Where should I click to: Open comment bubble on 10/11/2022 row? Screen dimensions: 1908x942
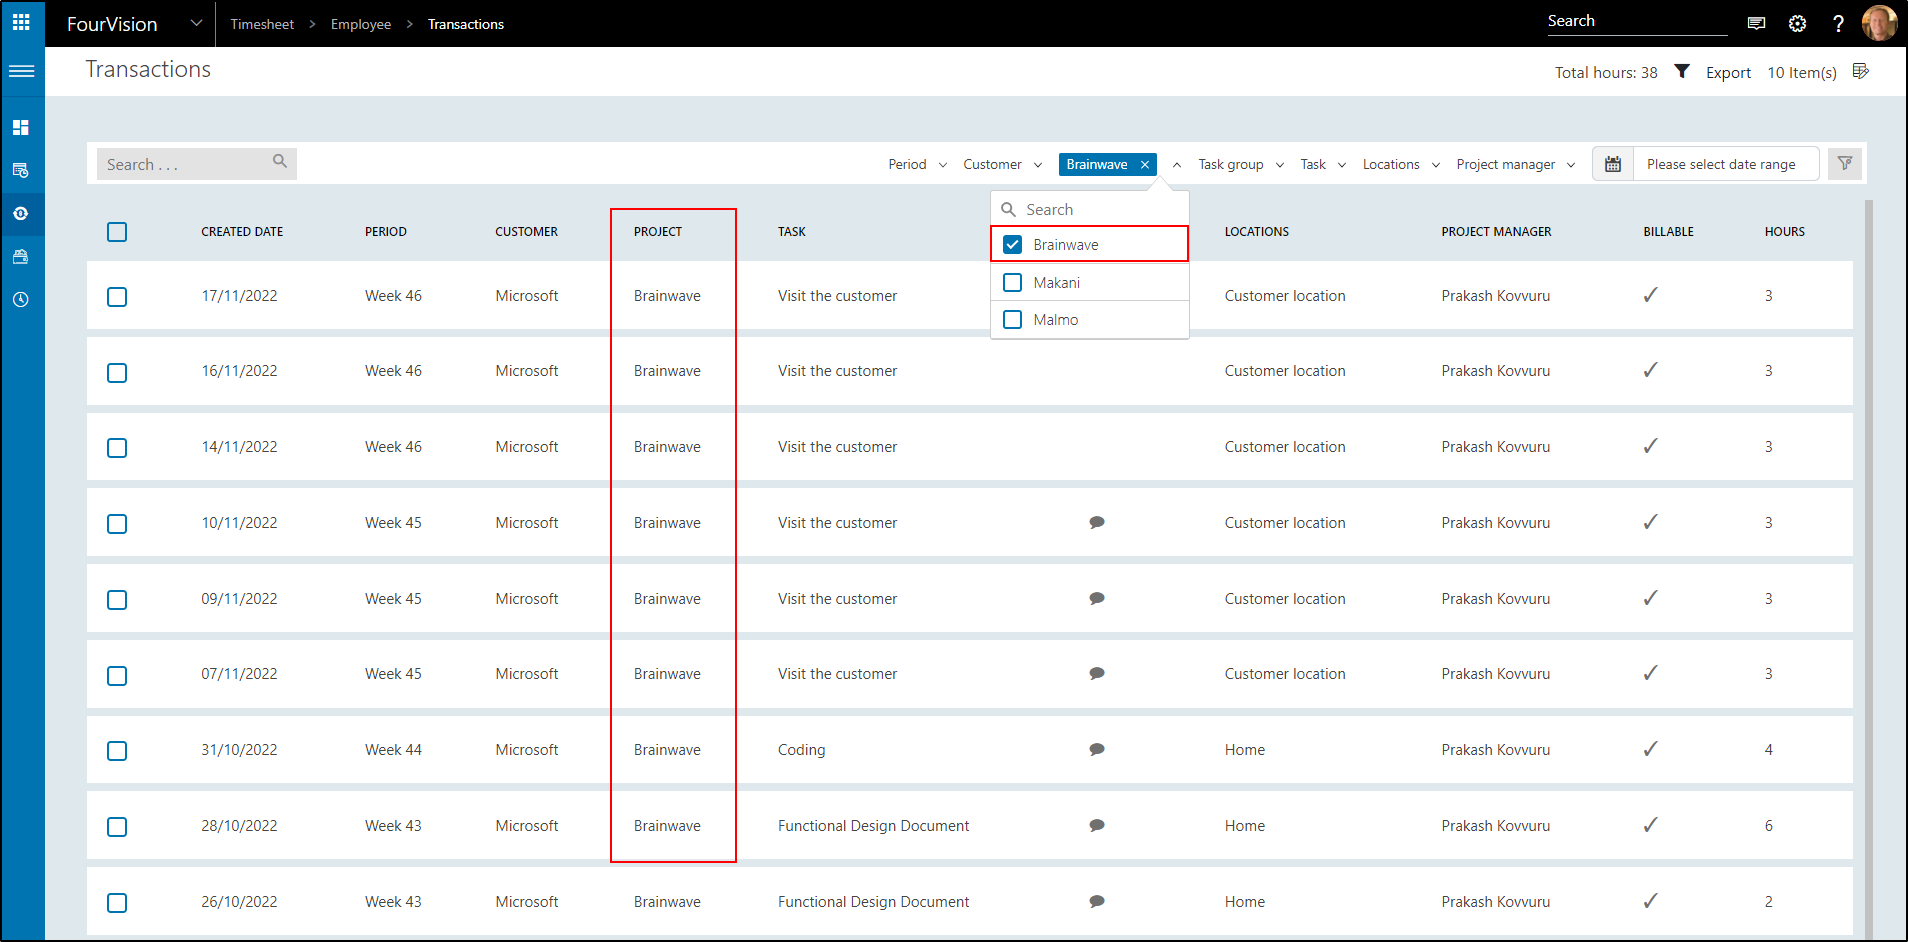click(x=1097, y=522)
